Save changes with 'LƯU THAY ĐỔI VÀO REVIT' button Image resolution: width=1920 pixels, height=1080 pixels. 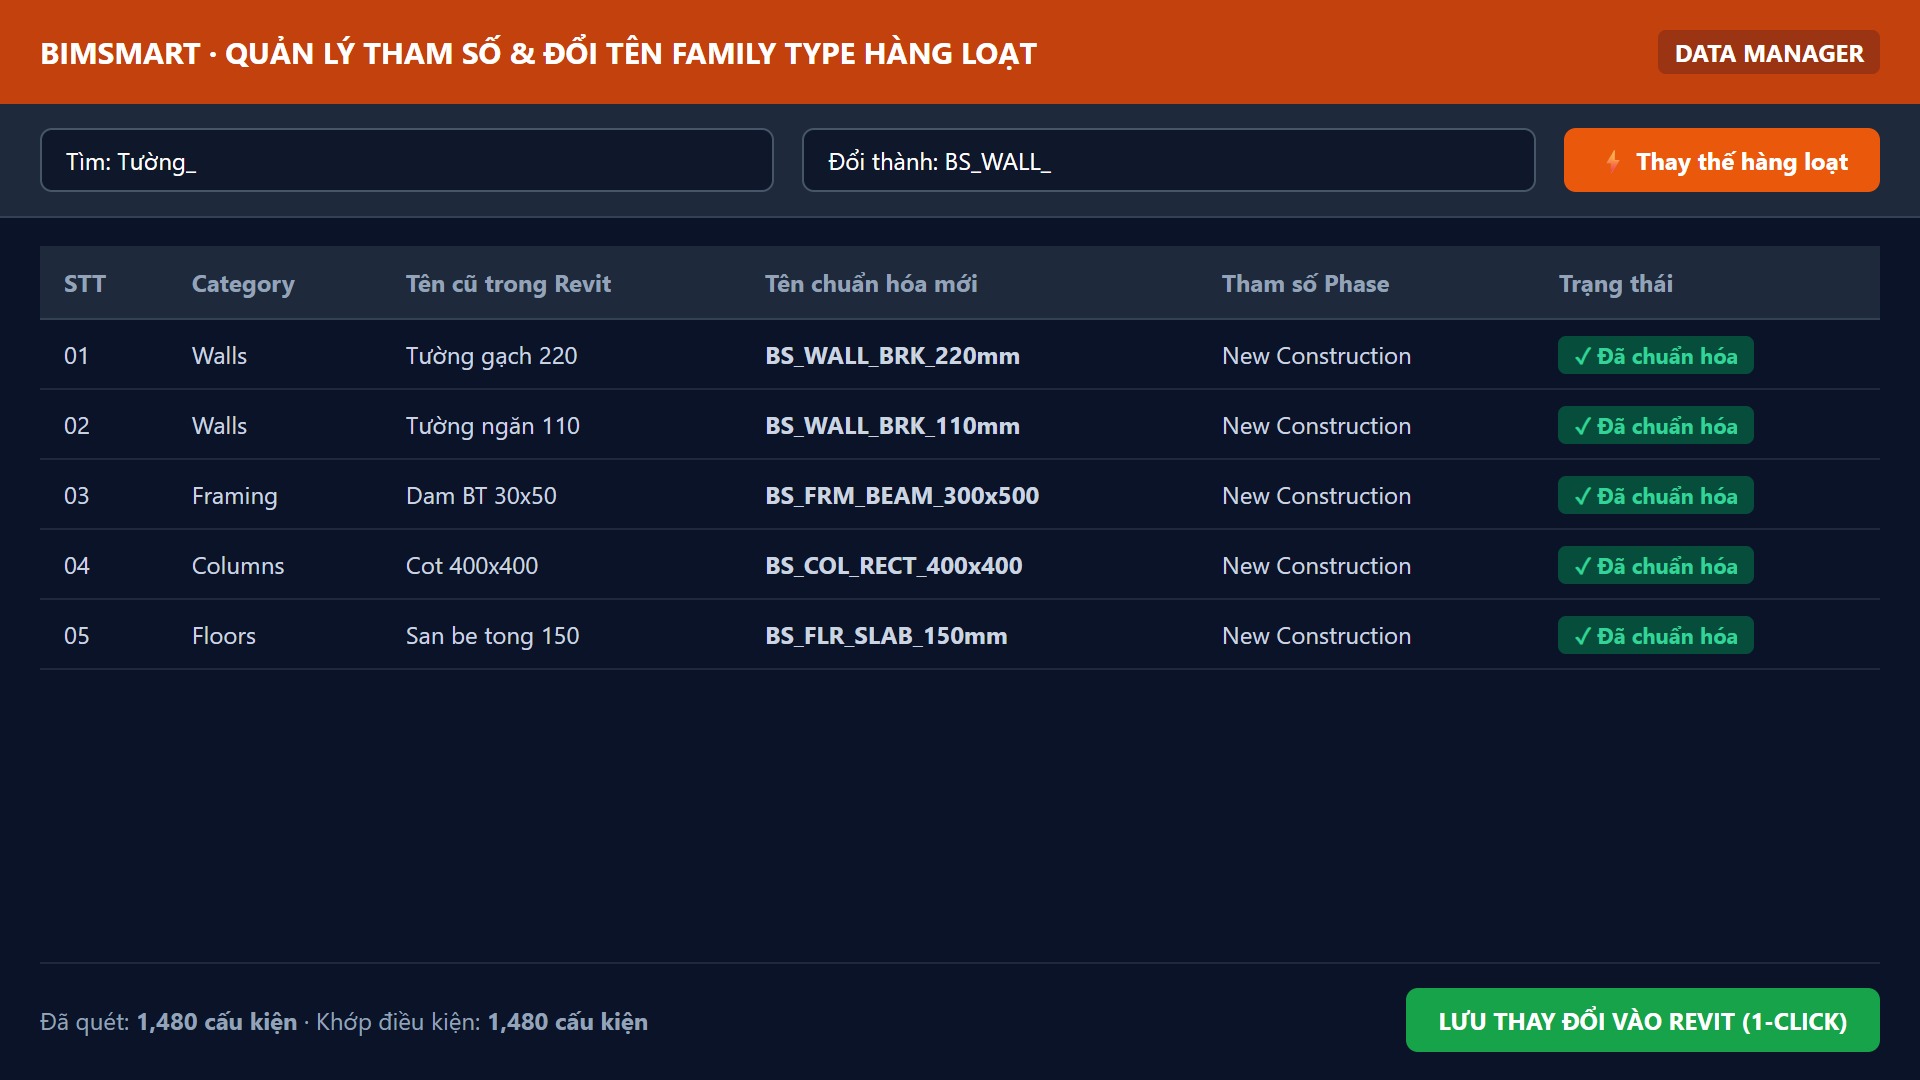[1642, 1020]
